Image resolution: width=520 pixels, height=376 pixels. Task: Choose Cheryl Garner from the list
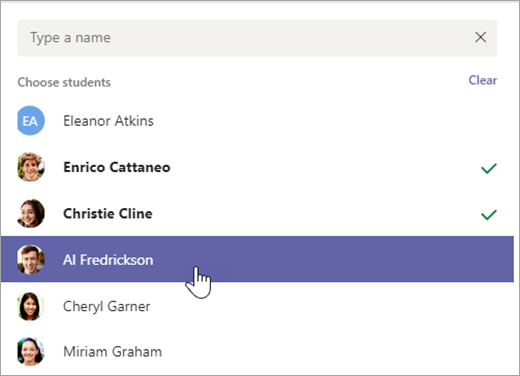pyautogui.click(x=107, y=307)
